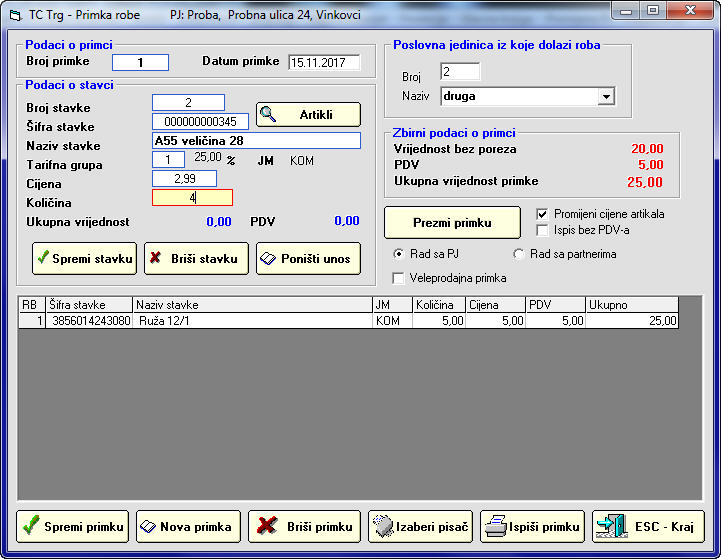Select Rad sa partnerima radio option
The height and width of the screenshot is (559, 721).
pos(518,254)
